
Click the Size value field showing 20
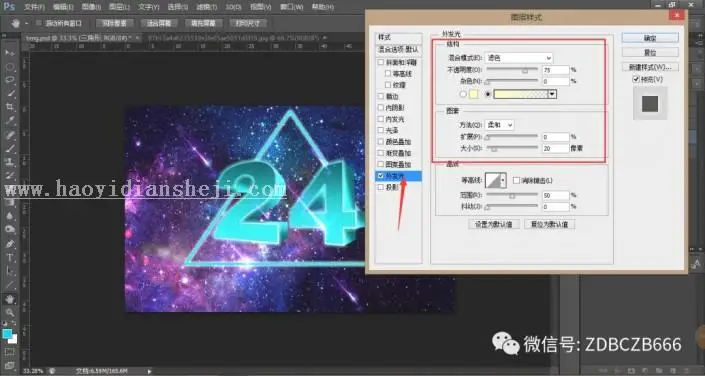[556, 148]
